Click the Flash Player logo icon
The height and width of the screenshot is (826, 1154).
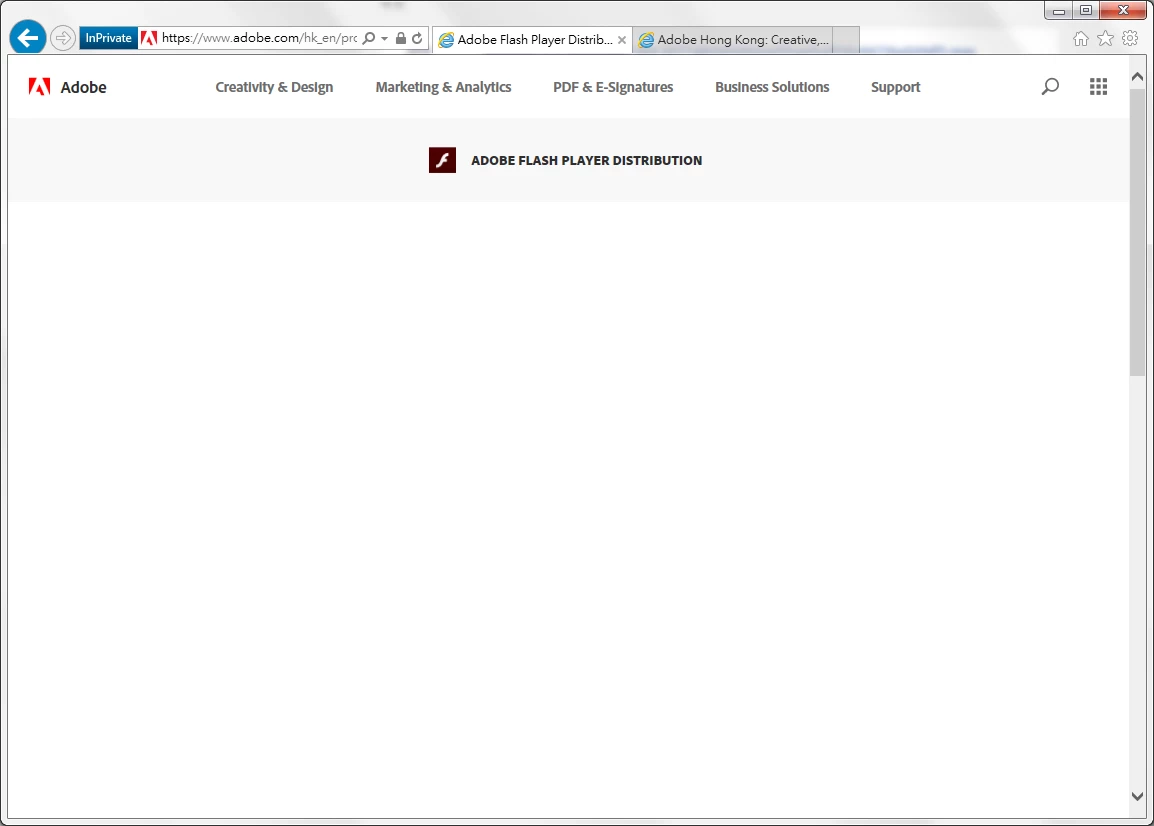coord(442,160)
